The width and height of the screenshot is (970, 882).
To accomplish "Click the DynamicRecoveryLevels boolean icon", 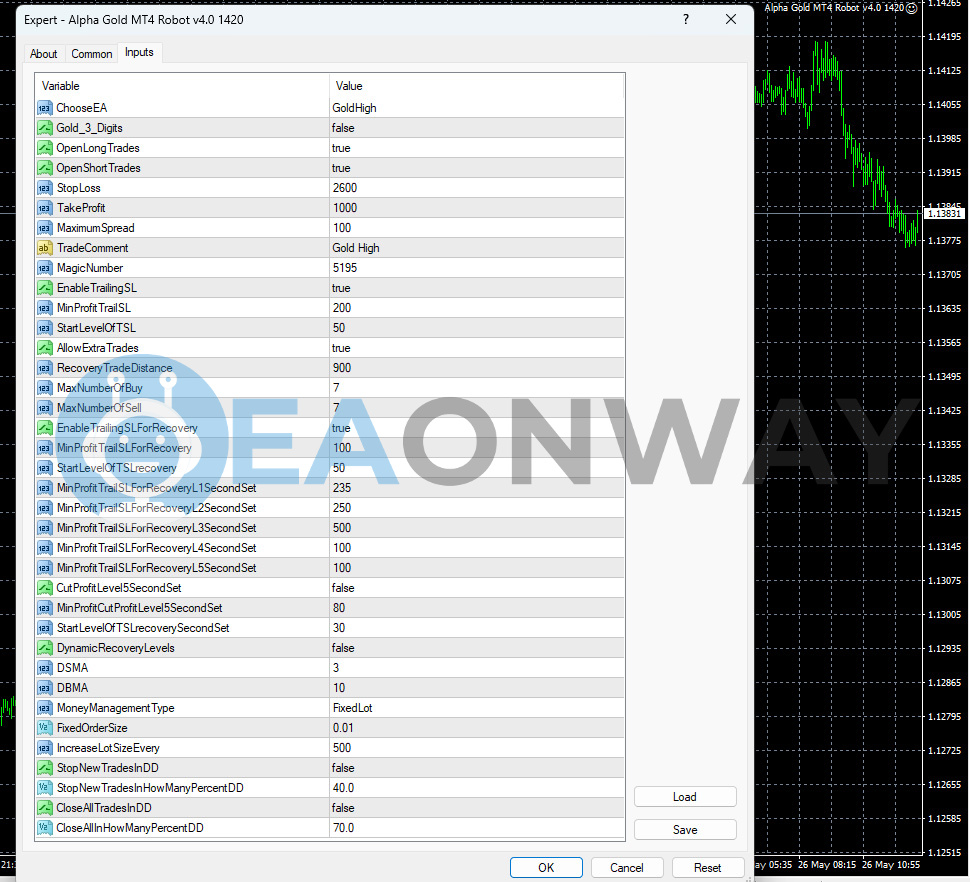I will (x=45, y=648).
